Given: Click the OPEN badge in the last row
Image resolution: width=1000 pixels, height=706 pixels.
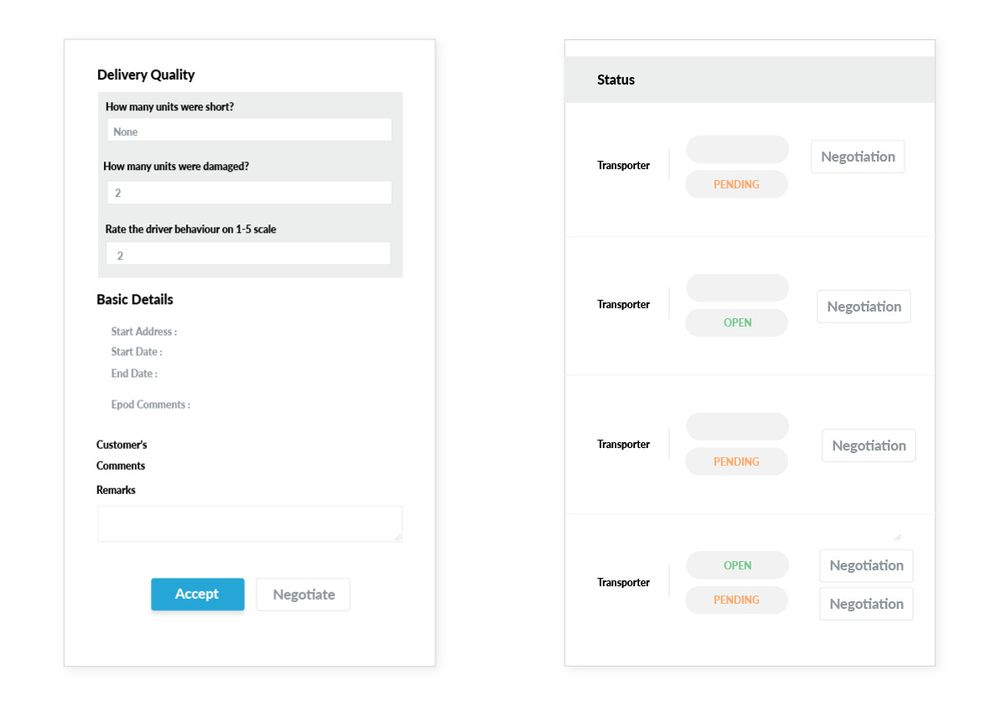Looking at the screenshot, I should click(x=737, y=565).
